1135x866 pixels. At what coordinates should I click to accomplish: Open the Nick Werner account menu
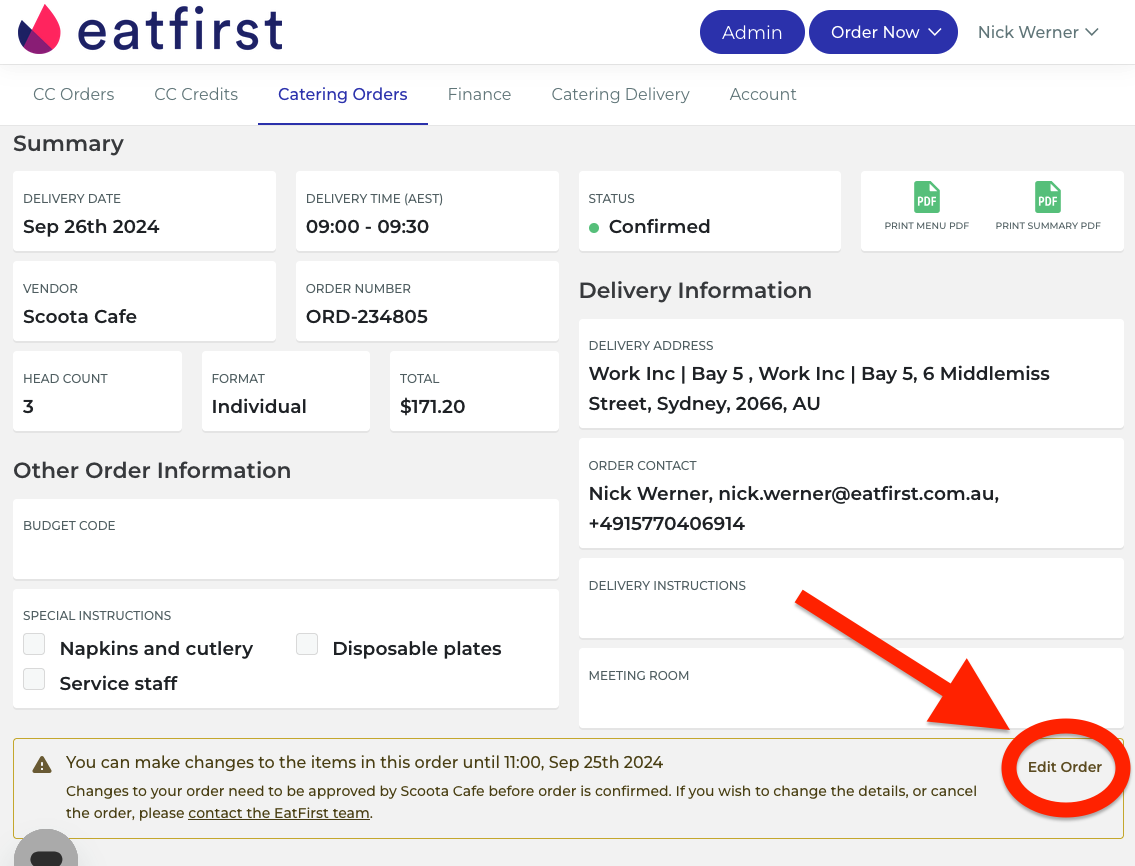pos(1038,32)
